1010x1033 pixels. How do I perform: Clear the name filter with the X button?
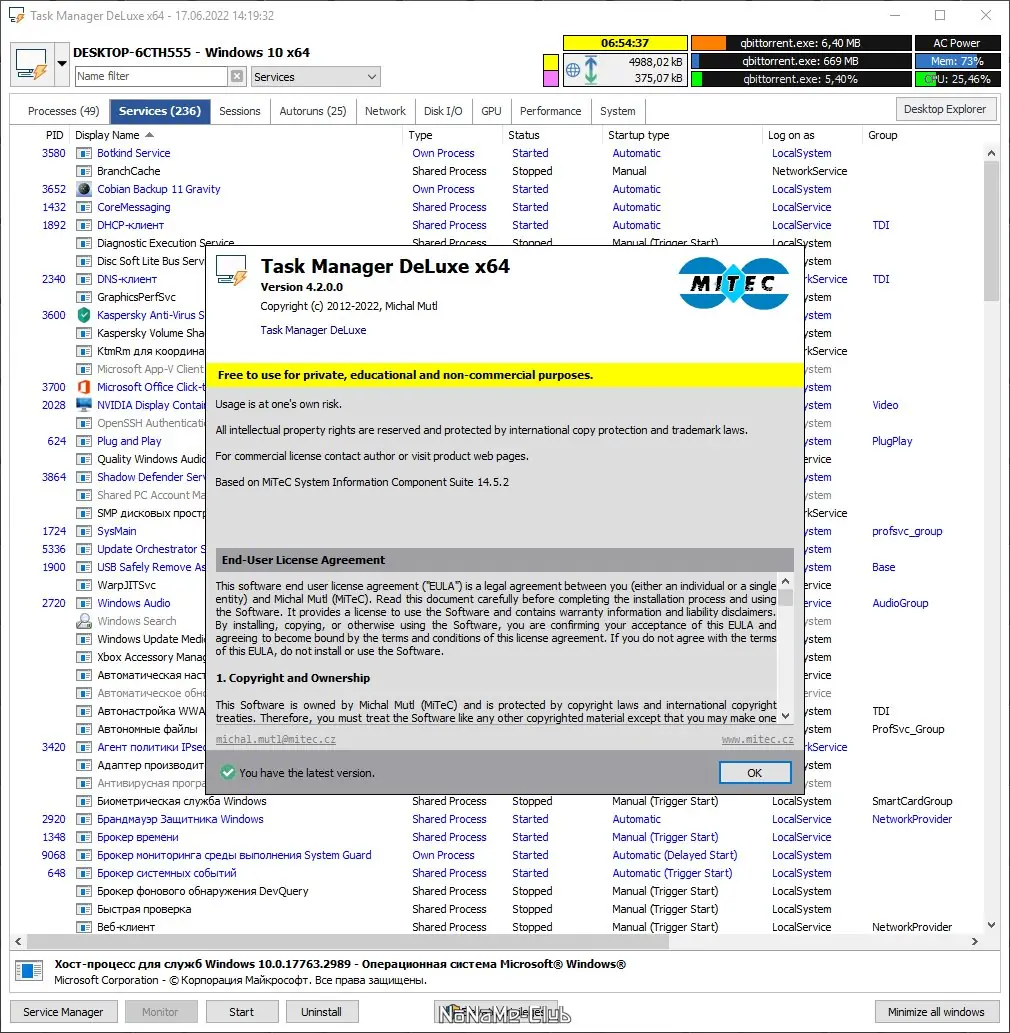click(x=237, y=76)
